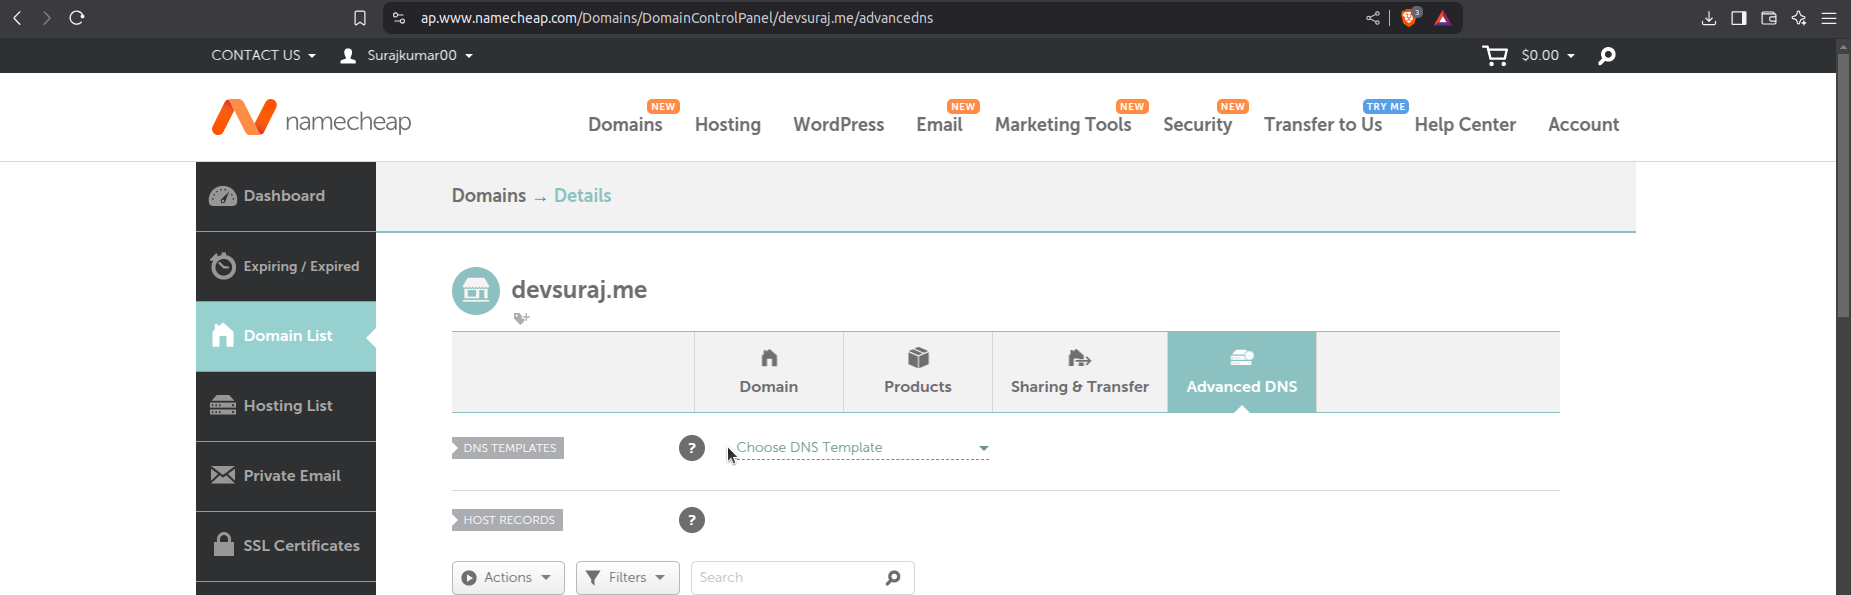The width and height of the screenshot is (1851, 595).
Task: Click the namecheap logo
Action: pyautogui.click(x=311, y=118)
